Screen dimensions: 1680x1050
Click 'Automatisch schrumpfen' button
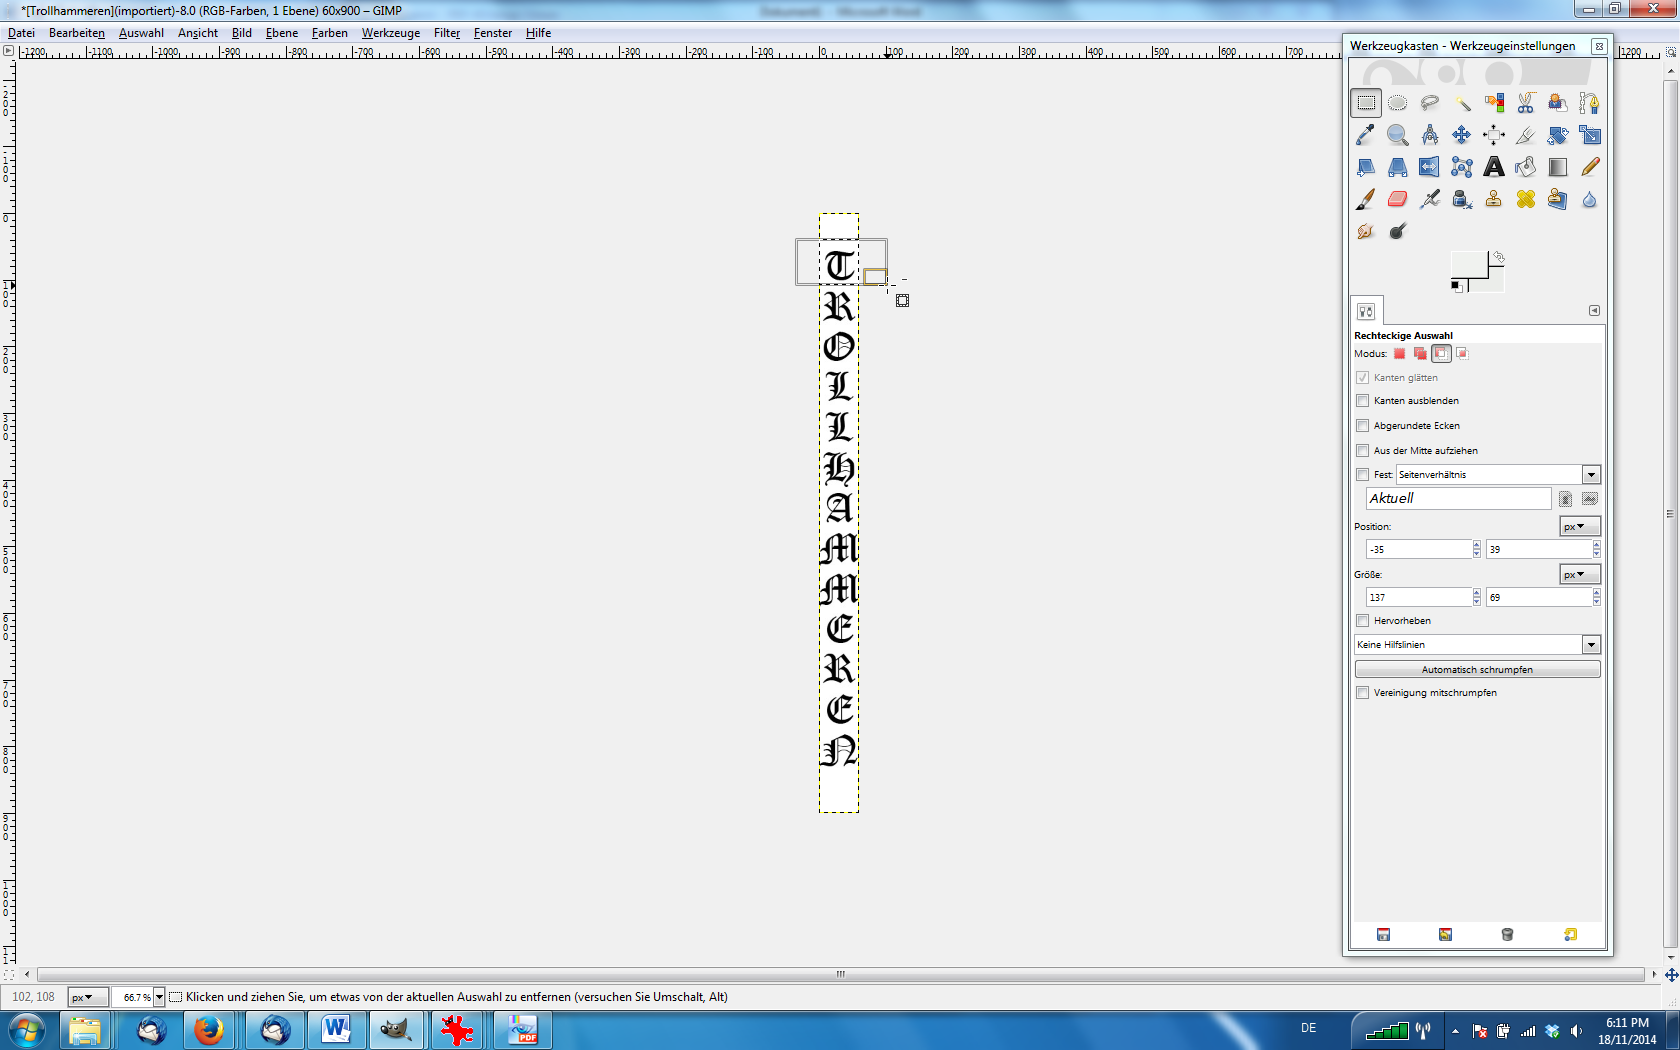click(x=1477, y=670)
